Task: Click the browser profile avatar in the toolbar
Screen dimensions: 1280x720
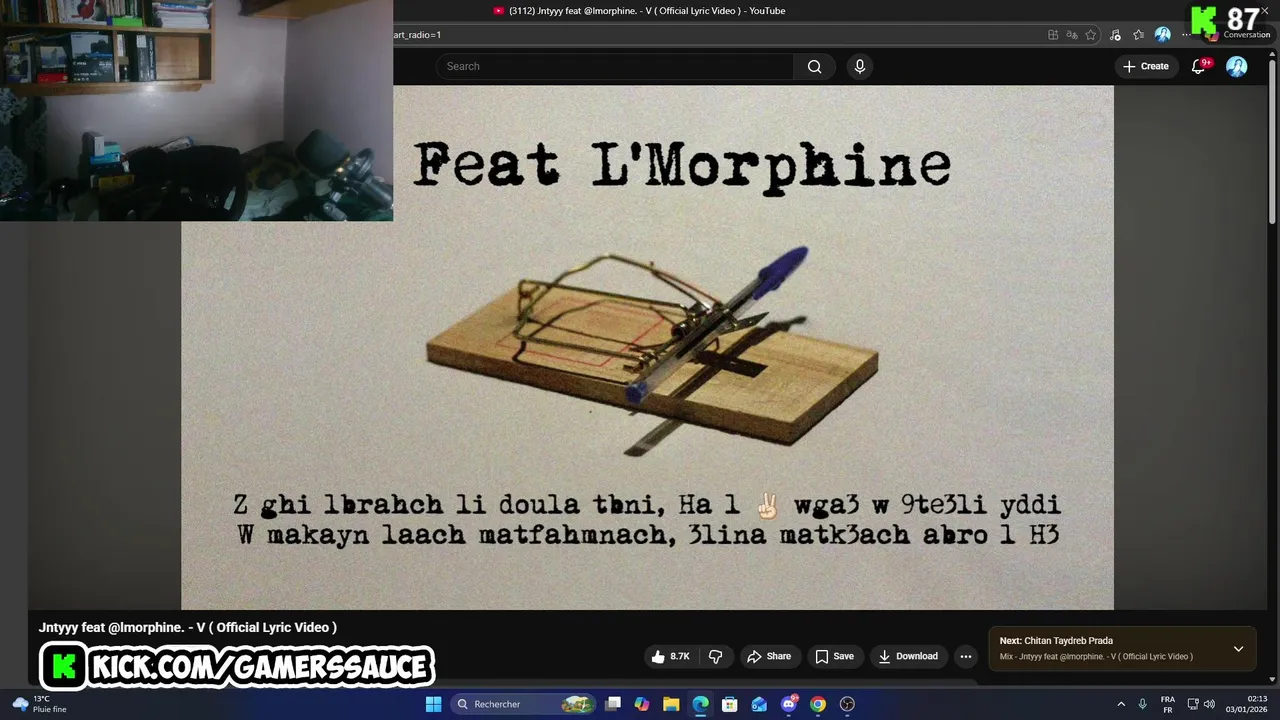Action: point(1162,34)
